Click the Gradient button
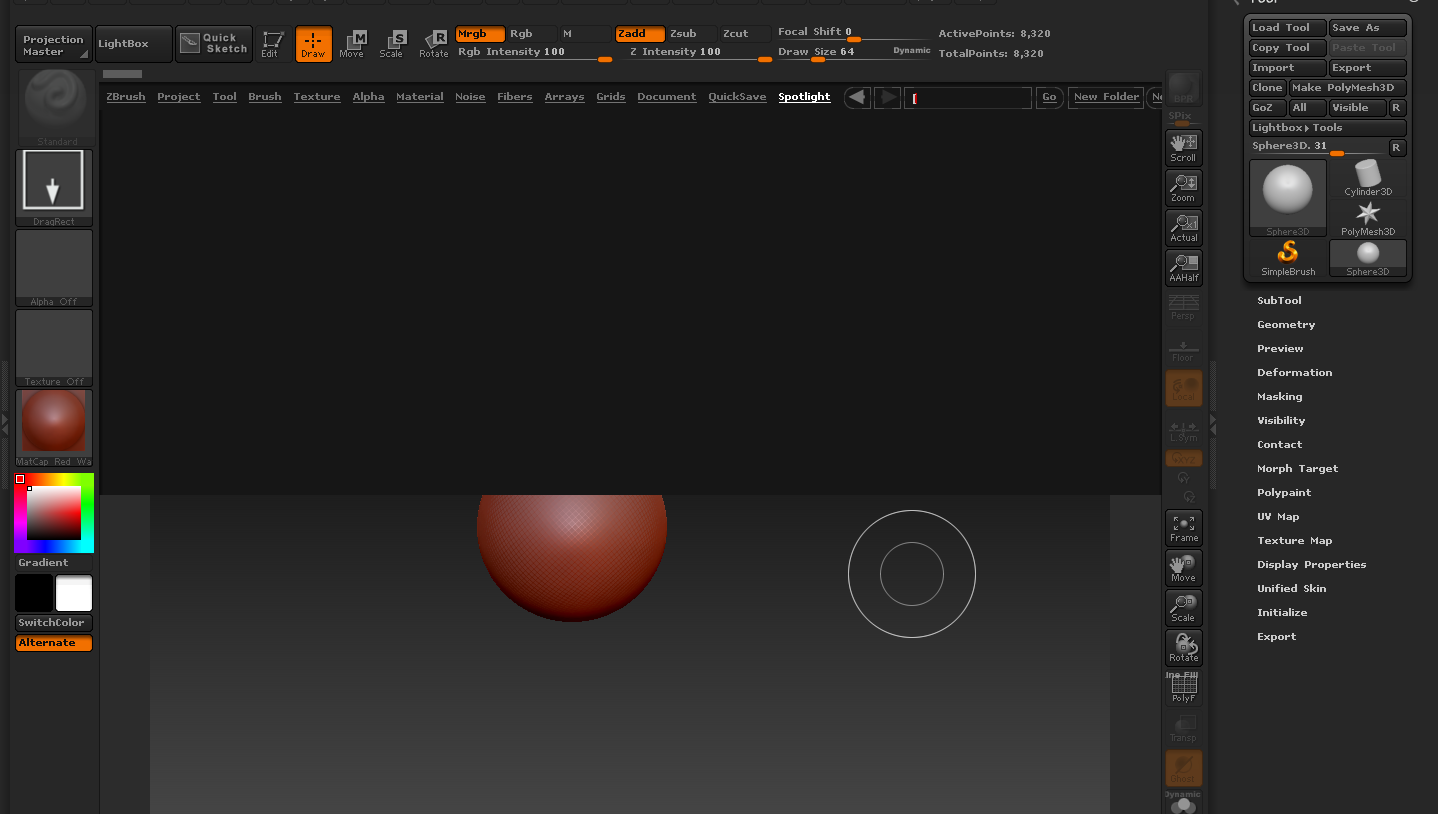1440x814 pixels. pyautogui.click(x=54, y=563)
